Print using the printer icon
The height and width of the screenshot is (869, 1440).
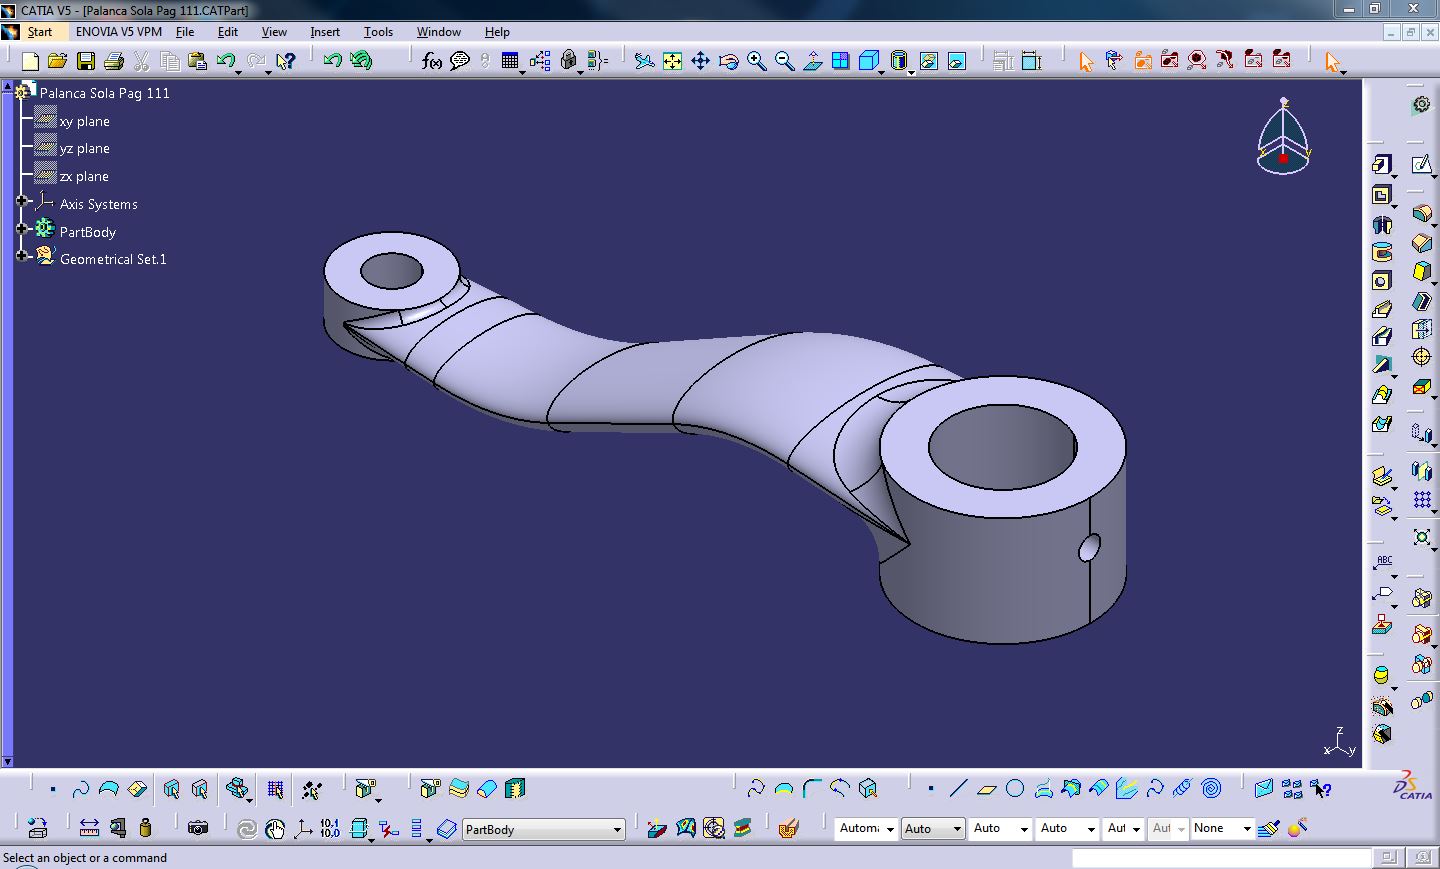tap(114, 61)
